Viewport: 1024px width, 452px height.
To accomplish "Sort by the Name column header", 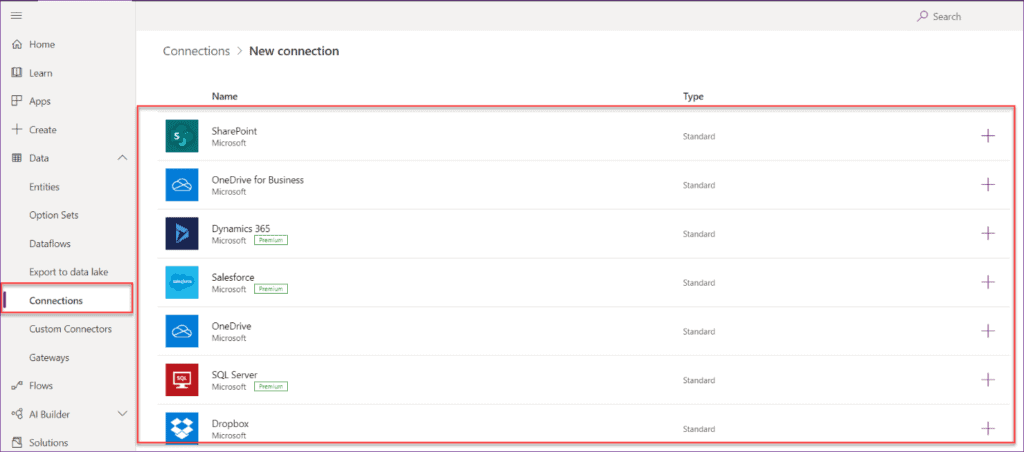I will 225,96.
